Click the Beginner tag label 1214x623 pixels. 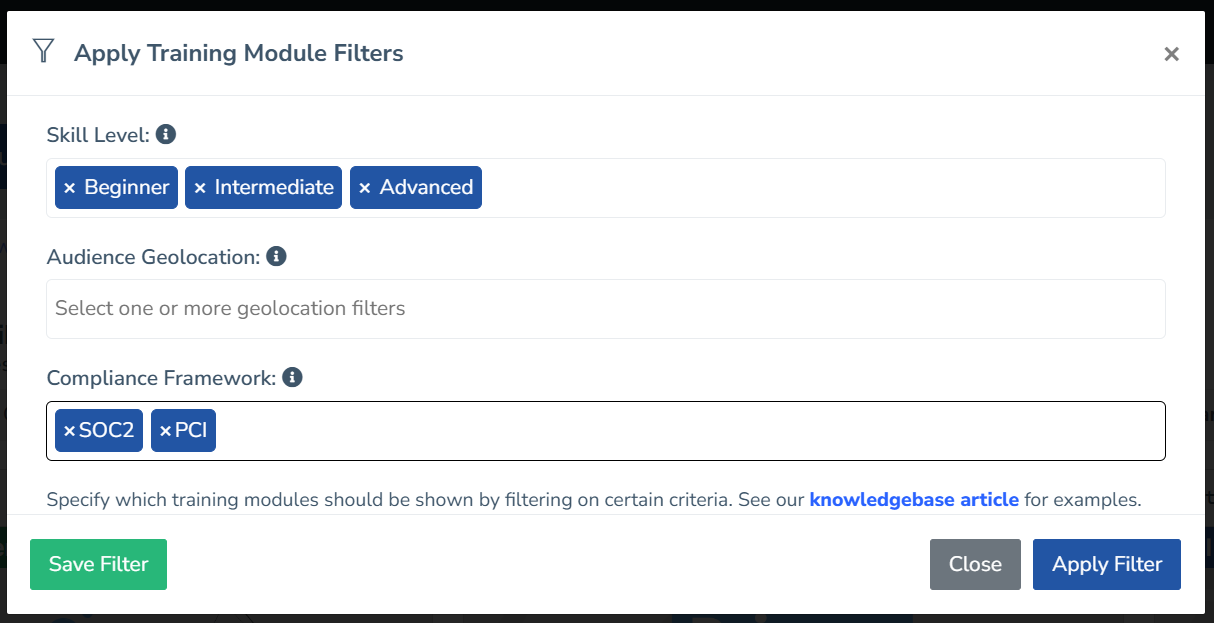pyautogui.click(x=126, y=188)
